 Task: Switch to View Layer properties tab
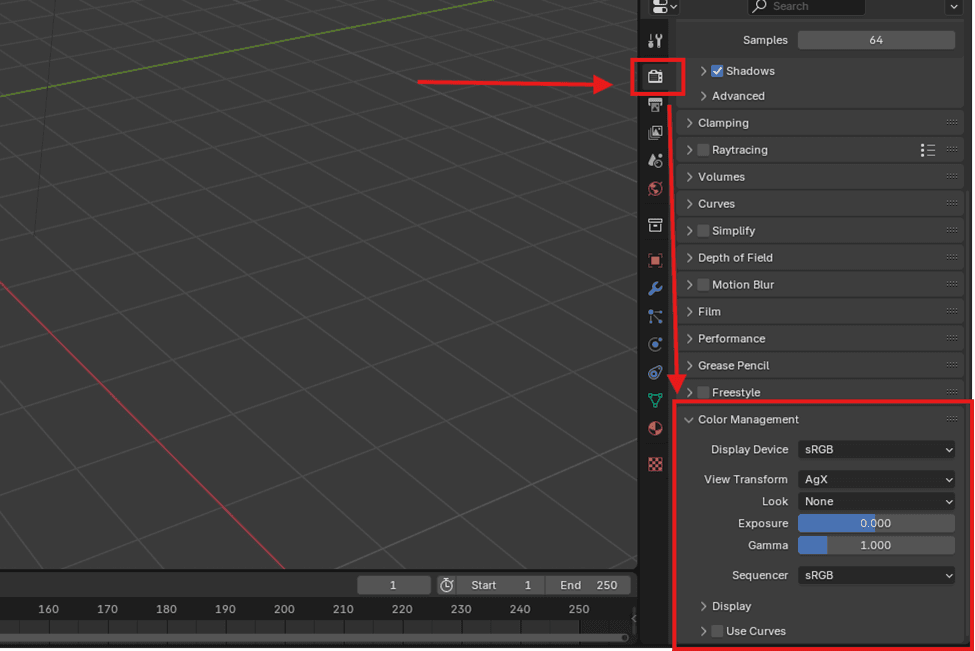[x=656, y=132]
